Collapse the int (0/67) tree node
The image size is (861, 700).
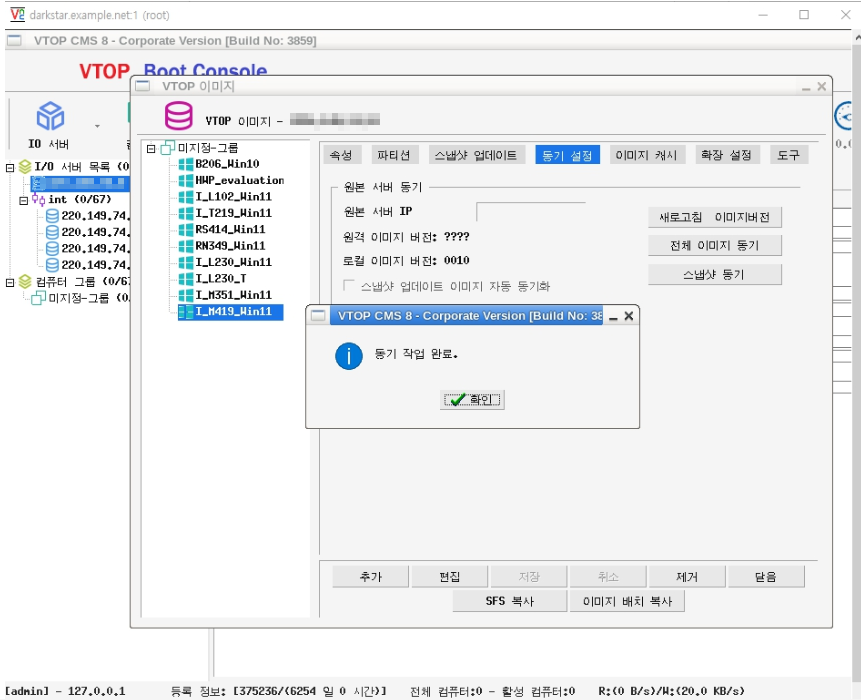pyautogui.click(x=24, y=200)
